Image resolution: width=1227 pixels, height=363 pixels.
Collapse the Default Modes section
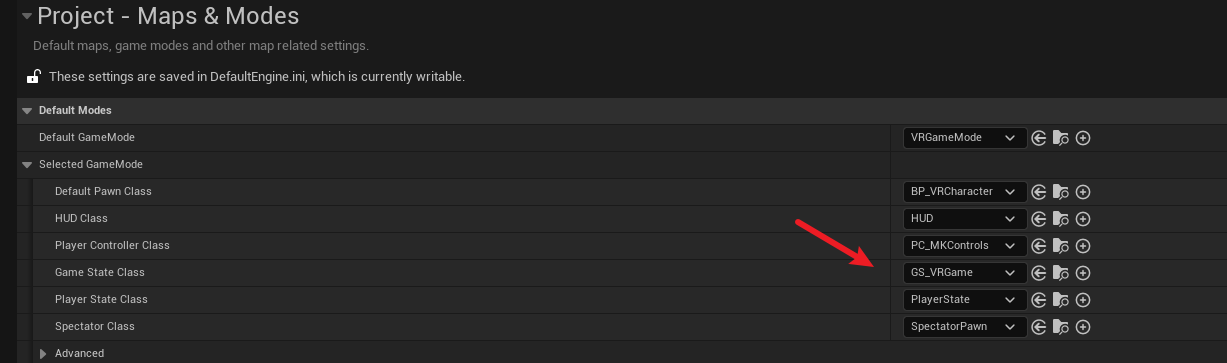27,111
